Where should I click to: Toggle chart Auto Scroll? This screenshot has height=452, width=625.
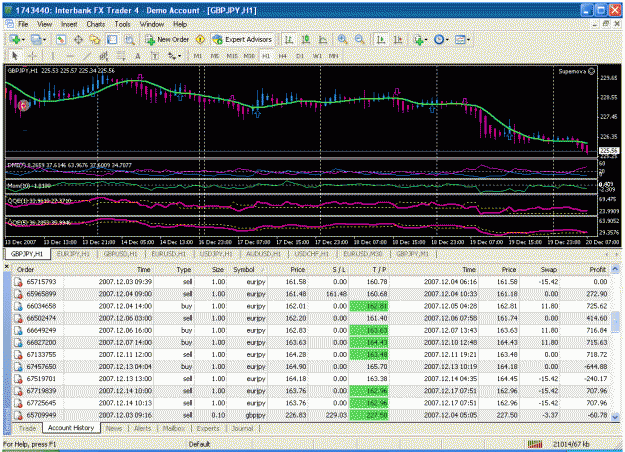[x=381, y=39]
